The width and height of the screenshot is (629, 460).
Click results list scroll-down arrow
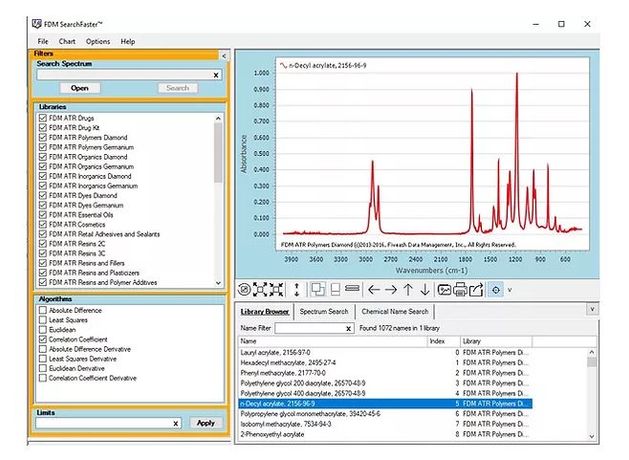[x=592, y=436]
